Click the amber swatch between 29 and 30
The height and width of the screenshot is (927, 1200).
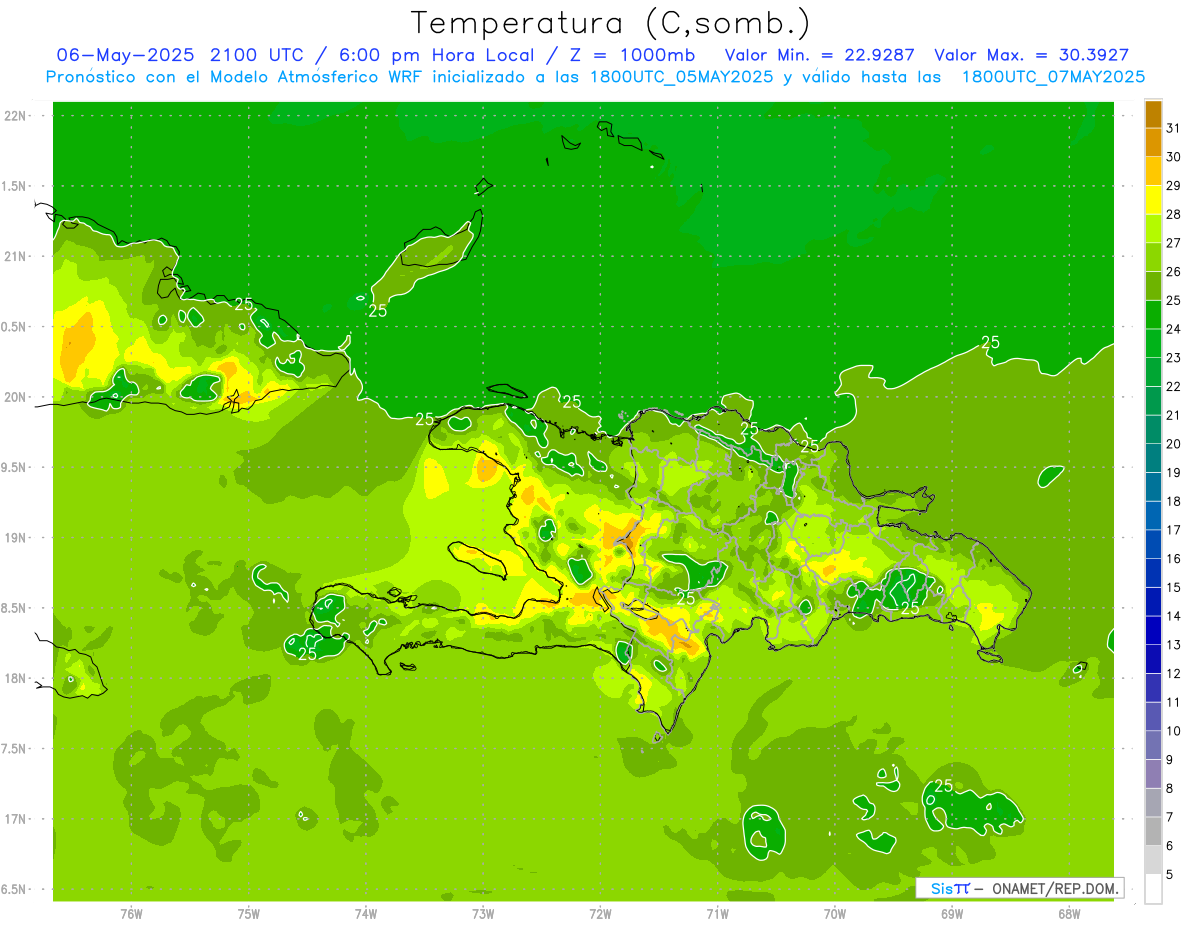click(1153, 172)
